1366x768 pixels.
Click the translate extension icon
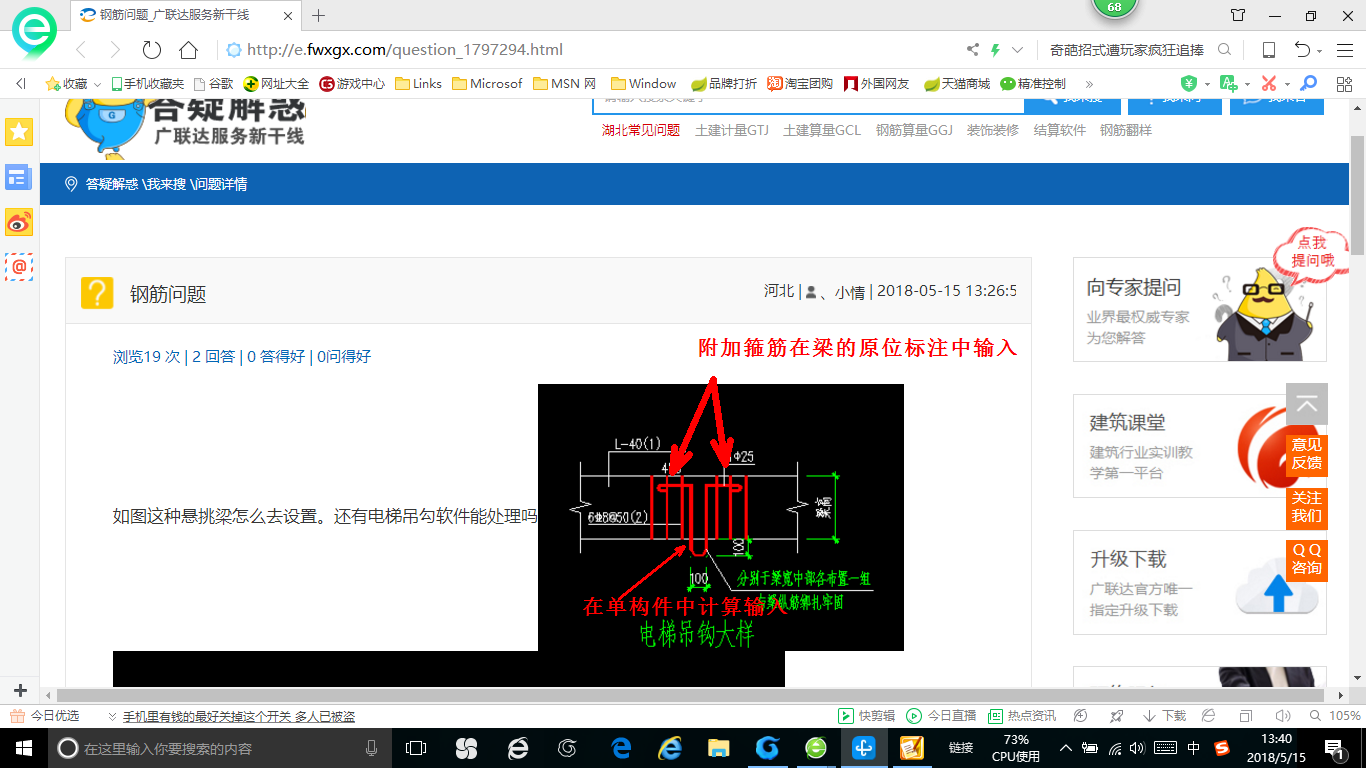[x=1229, y=83]
